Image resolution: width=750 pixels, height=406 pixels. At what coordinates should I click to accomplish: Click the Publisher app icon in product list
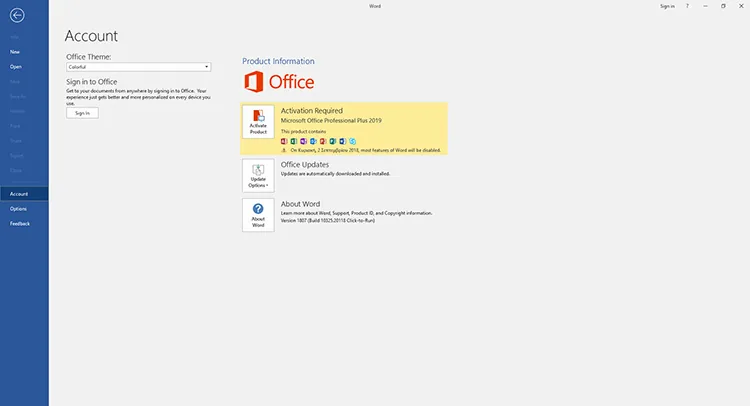(333, 141)
